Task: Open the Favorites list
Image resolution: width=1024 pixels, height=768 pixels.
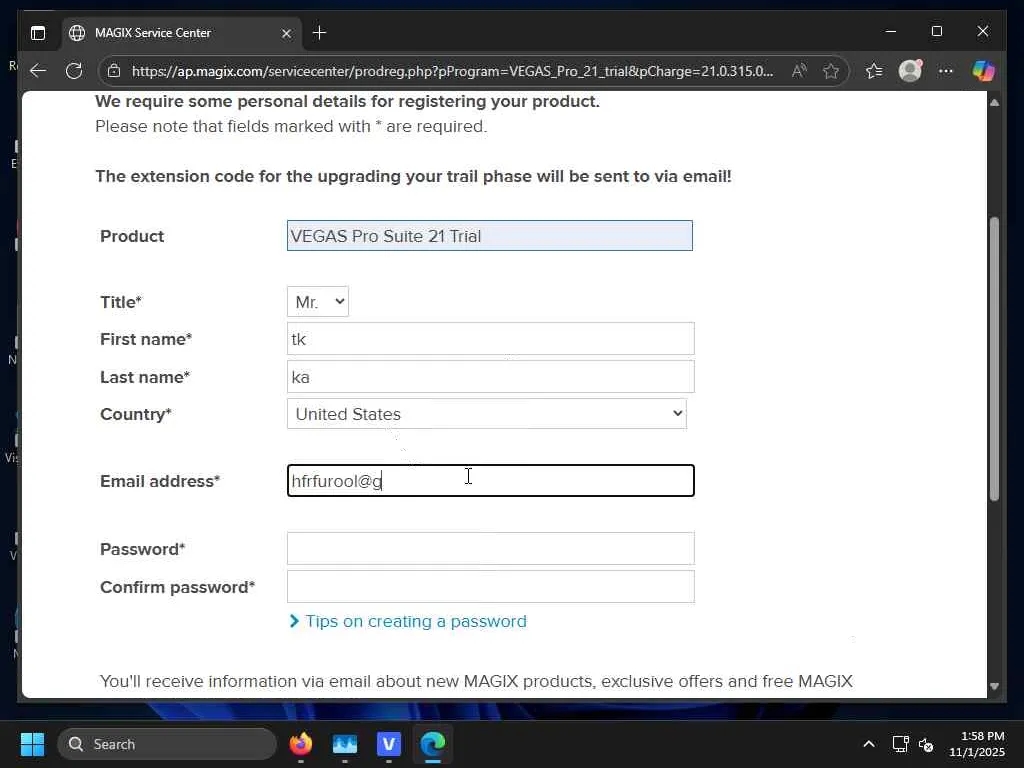Action: tap(874, 71)
